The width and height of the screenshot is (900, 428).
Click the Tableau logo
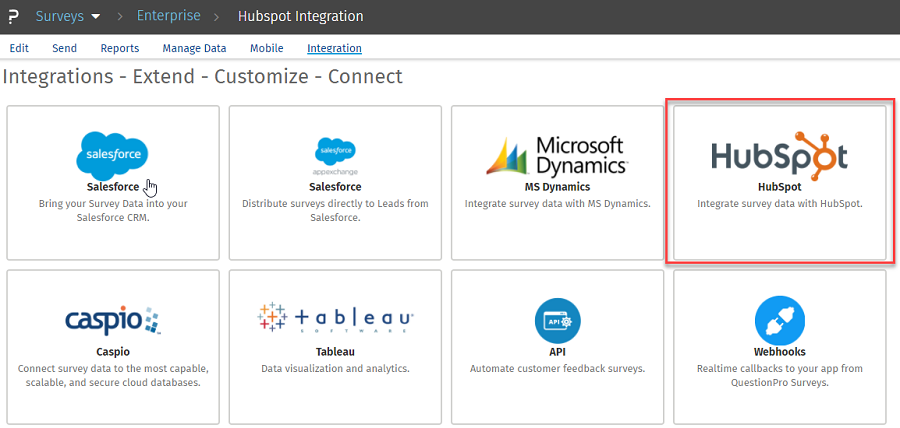point(335,318)
